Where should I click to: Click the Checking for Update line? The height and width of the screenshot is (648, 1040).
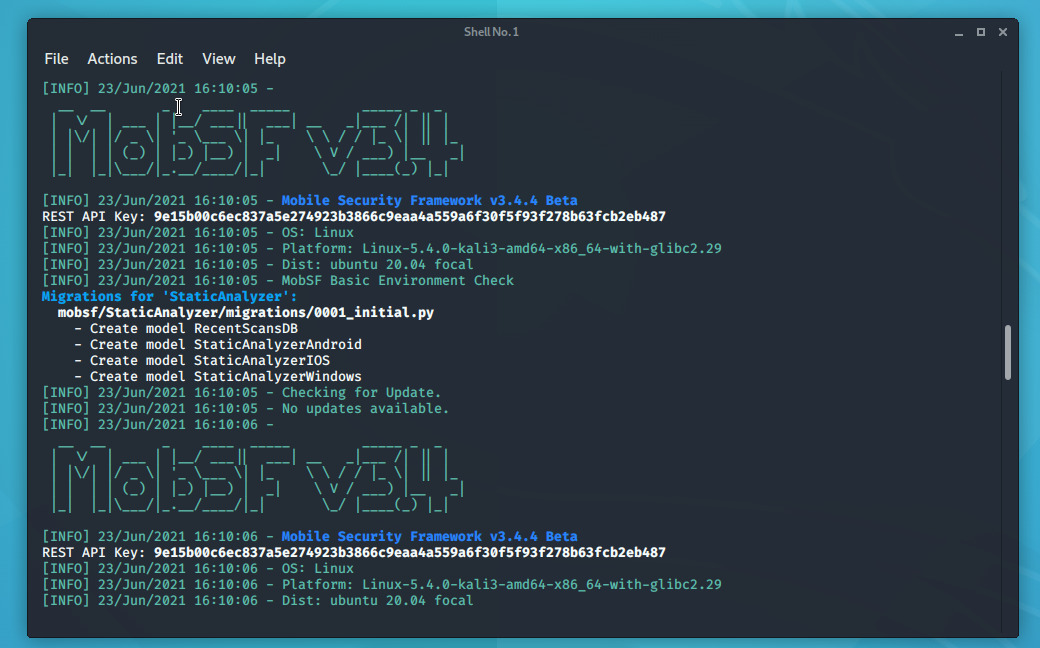pyautogui.click(x=361, y=393)
